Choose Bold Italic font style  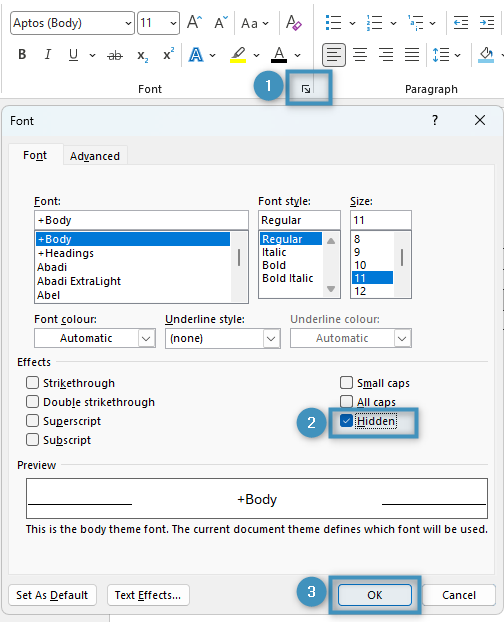(x=291, y=278)
